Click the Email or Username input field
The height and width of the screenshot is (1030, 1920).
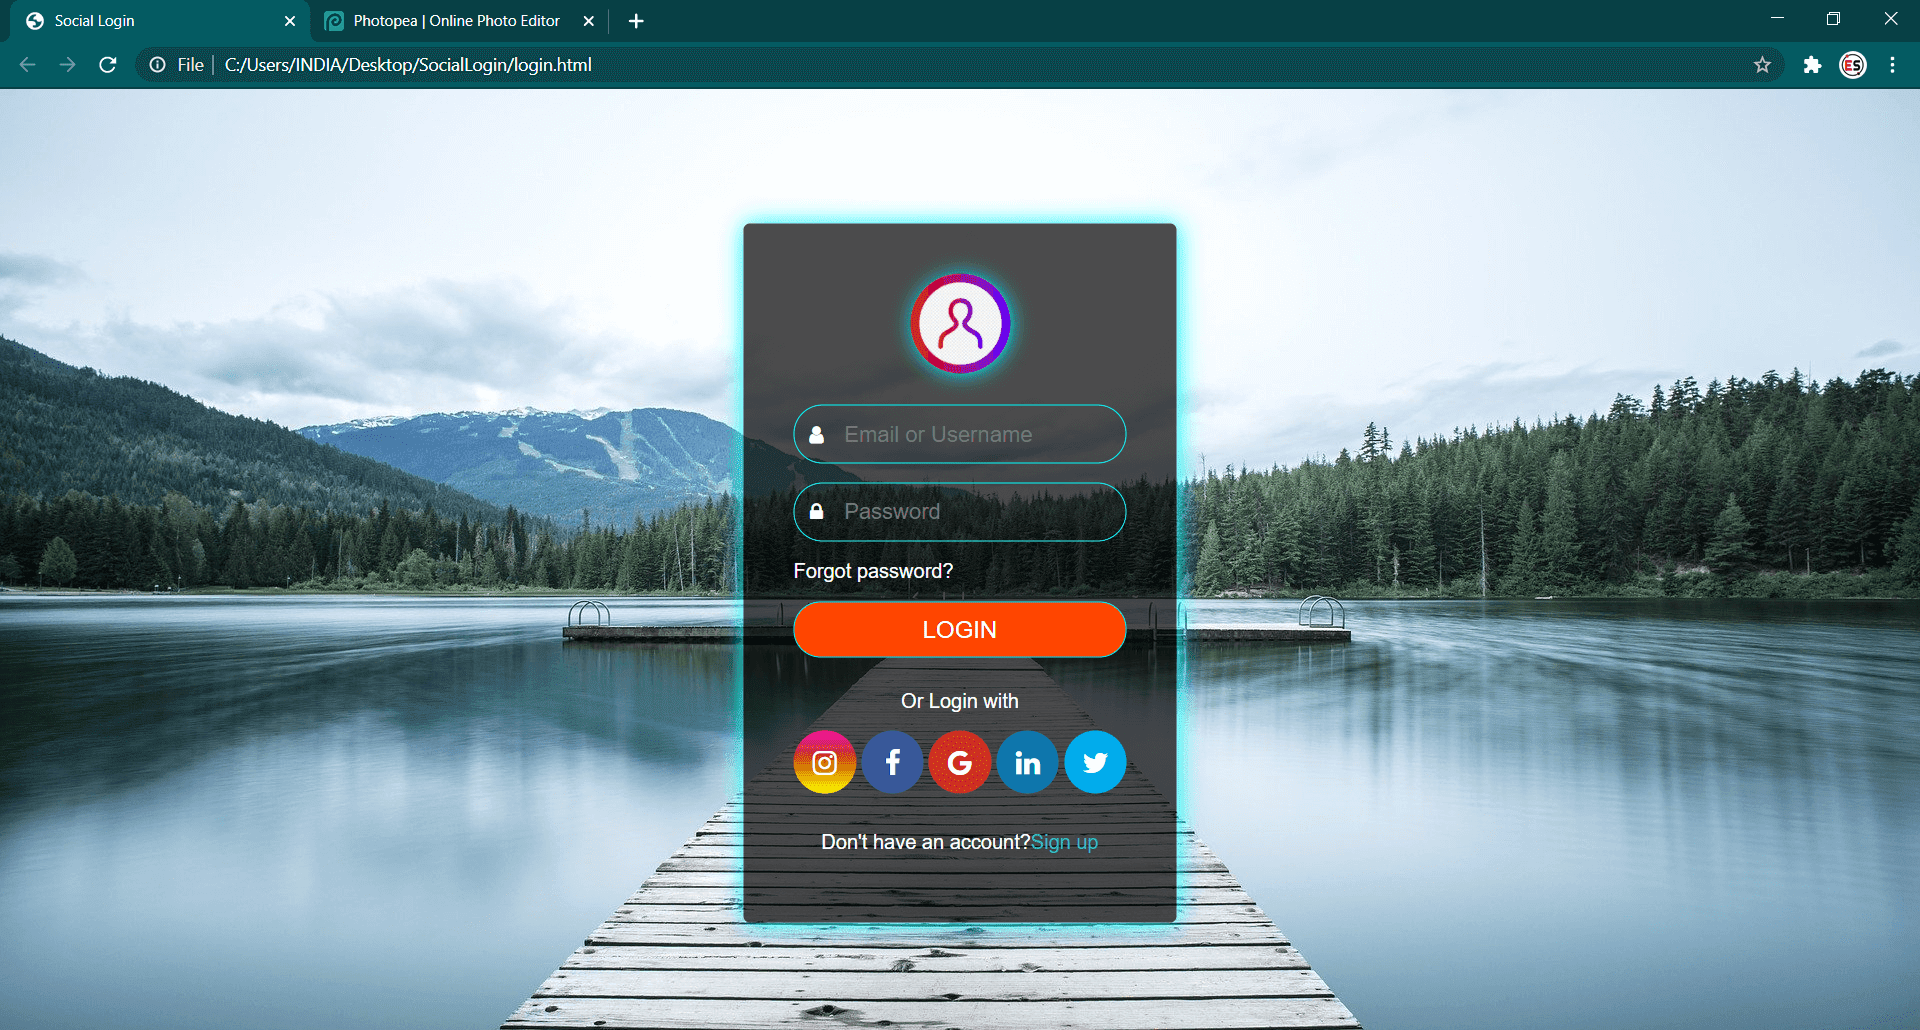coord(959,434)
